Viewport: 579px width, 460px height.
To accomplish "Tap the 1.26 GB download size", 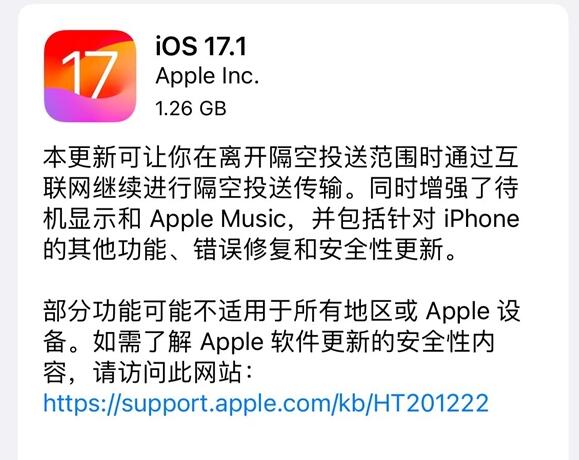I will (191, 109).
